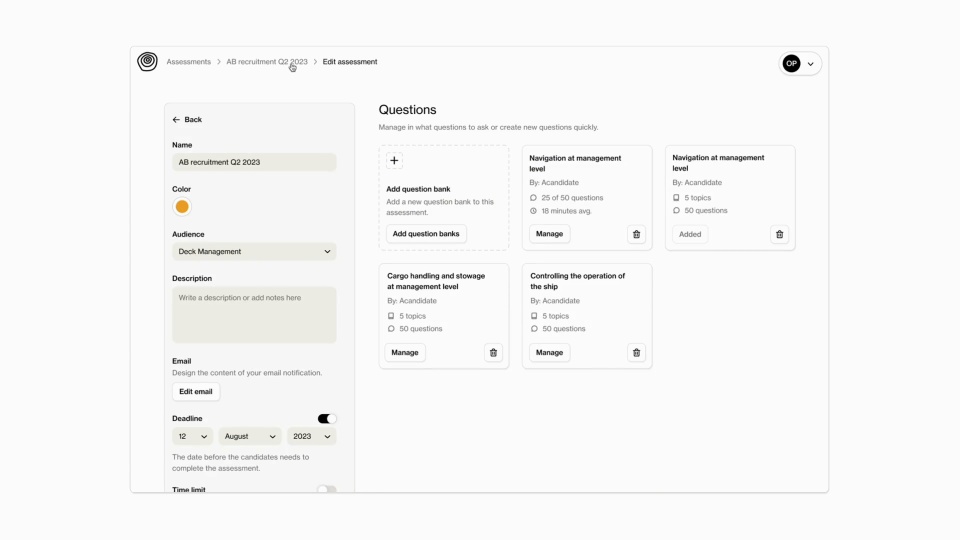
Task: Click the Edit email button
Action: coord(196,392)
